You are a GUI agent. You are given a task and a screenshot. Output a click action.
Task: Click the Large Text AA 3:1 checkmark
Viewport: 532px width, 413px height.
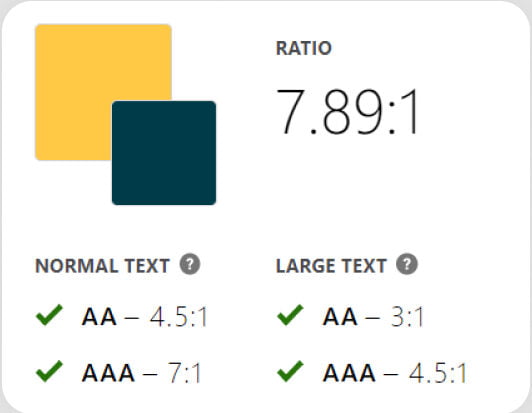pyautogui.click(x=290, y=315)
